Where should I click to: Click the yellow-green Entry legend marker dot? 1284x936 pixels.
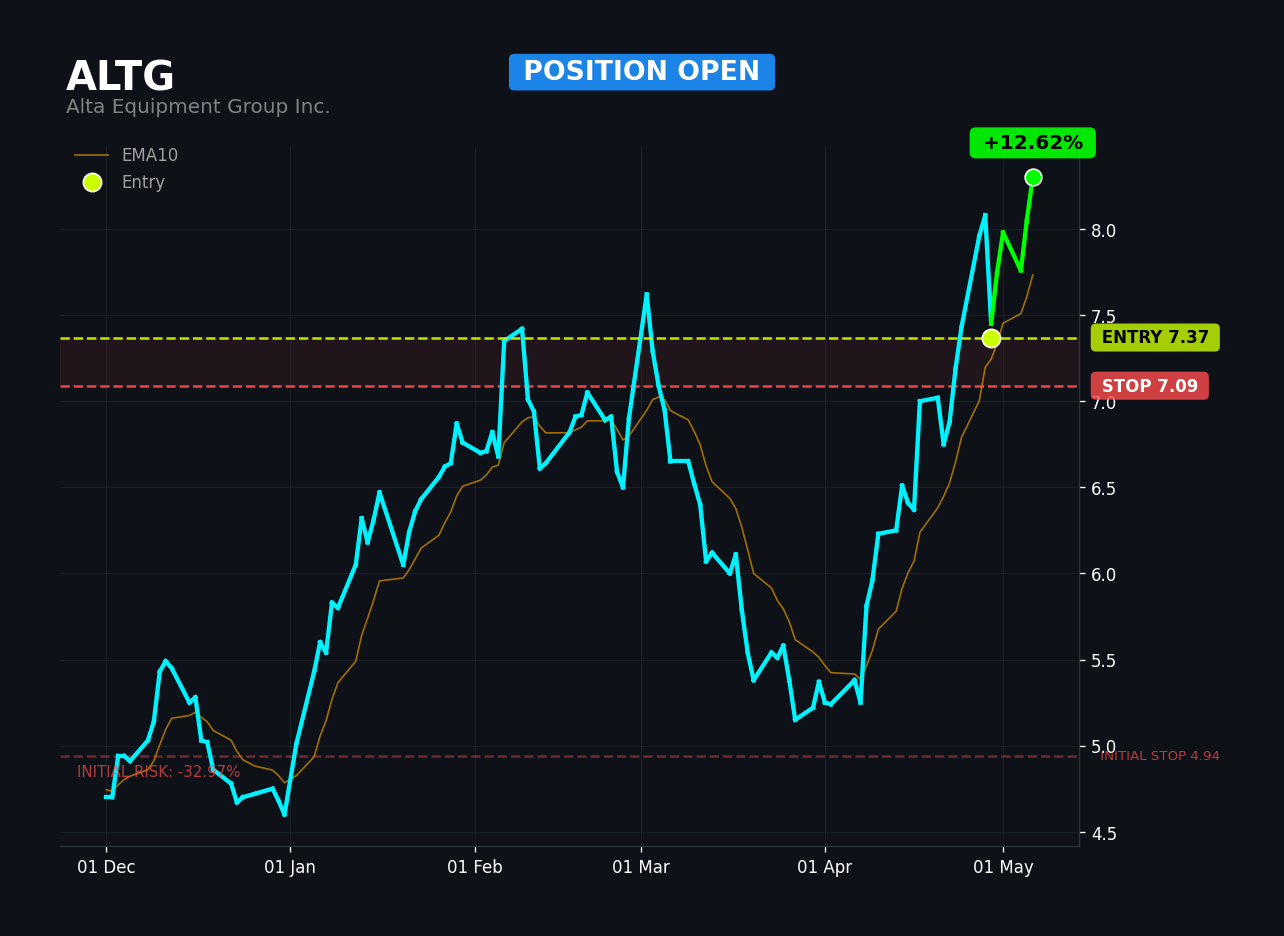92,183
